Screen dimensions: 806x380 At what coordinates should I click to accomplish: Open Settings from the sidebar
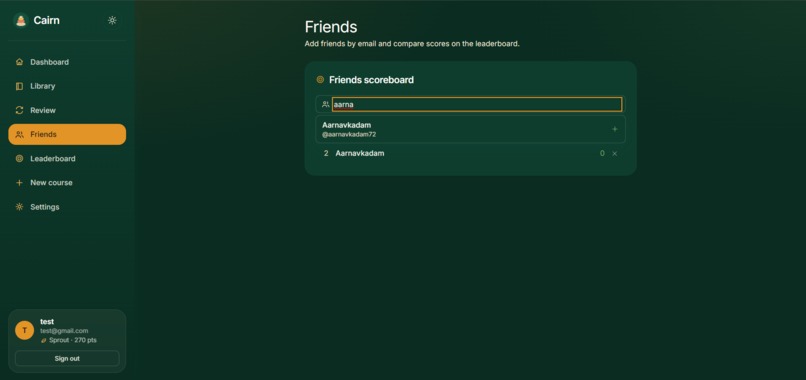click(x=67, y=207)
